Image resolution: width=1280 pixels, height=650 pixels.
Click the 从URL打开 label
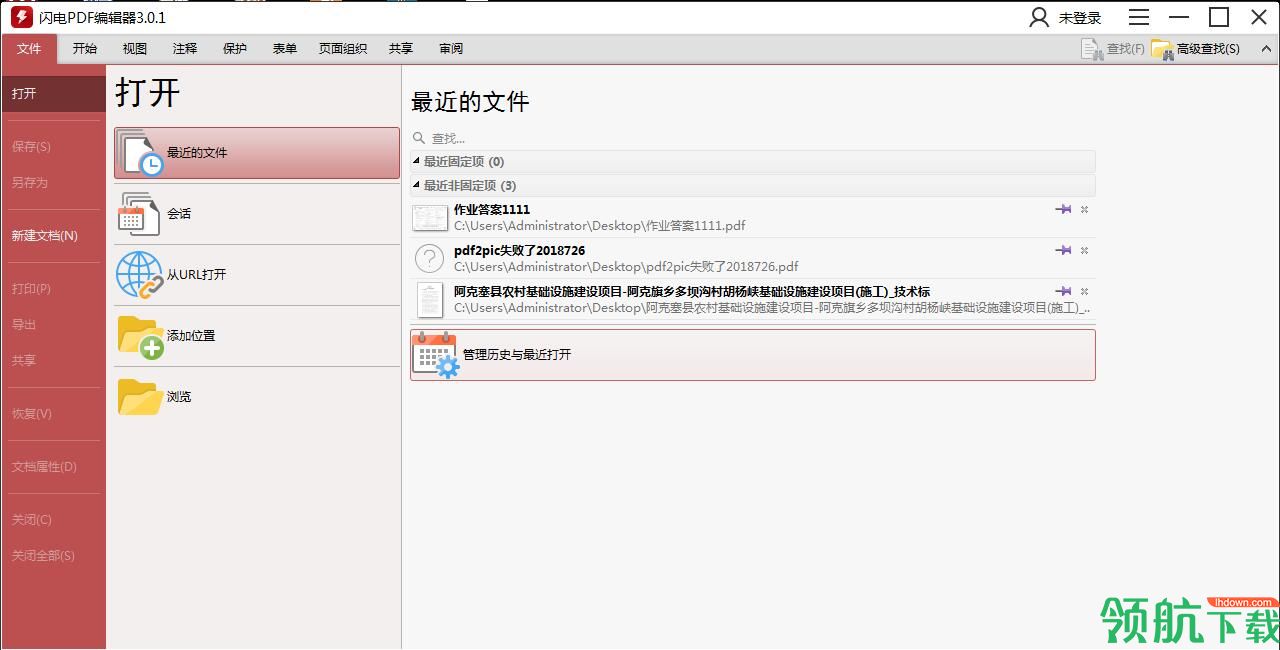(x=197, y=275)
